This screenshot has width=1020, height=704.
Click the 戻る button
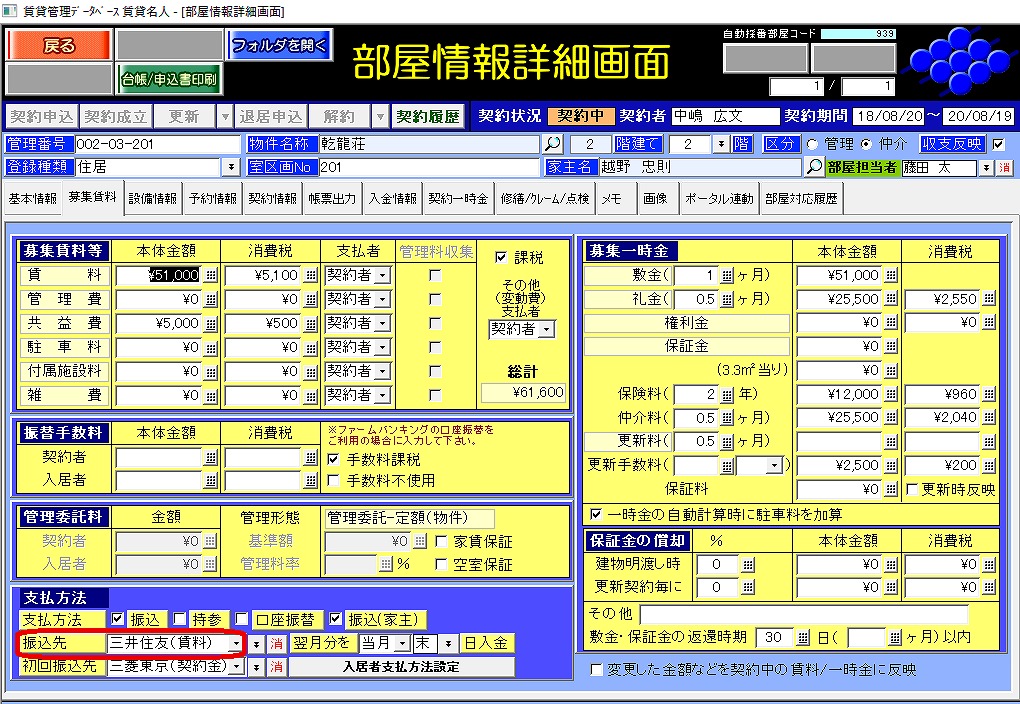(59, 45)
